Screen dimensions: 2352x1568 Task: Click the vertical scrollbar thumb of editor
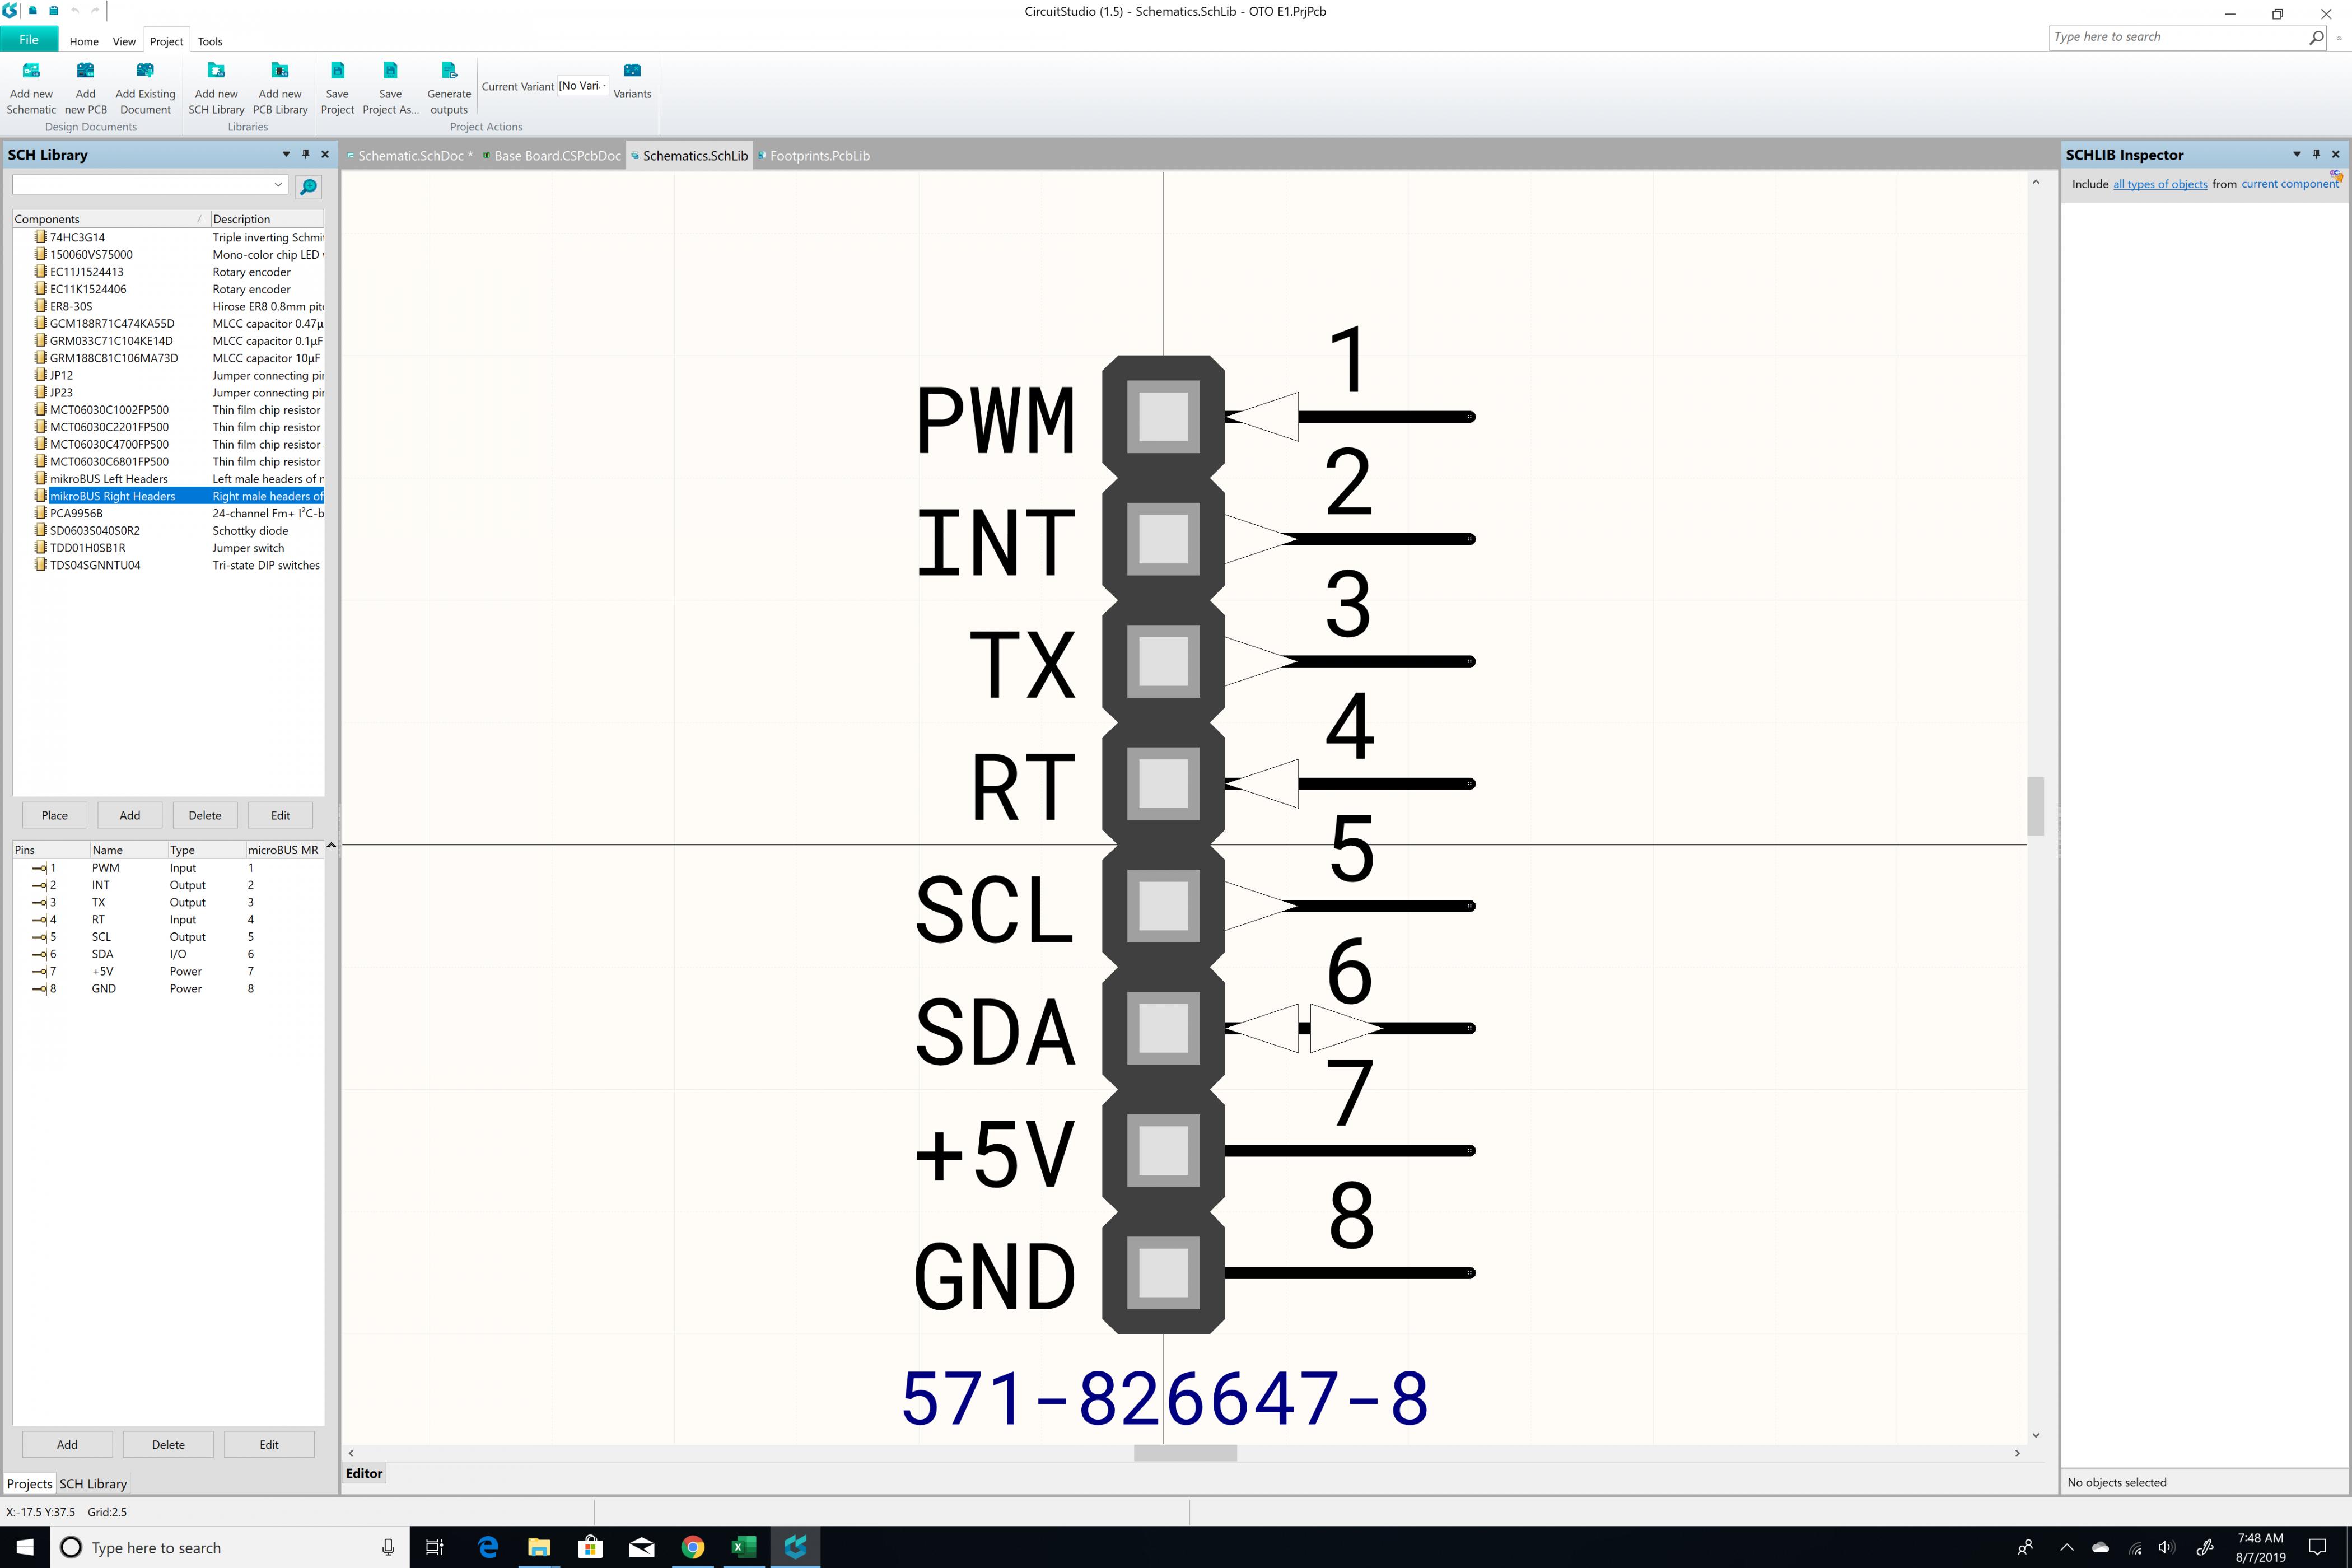click(2035, 806)
